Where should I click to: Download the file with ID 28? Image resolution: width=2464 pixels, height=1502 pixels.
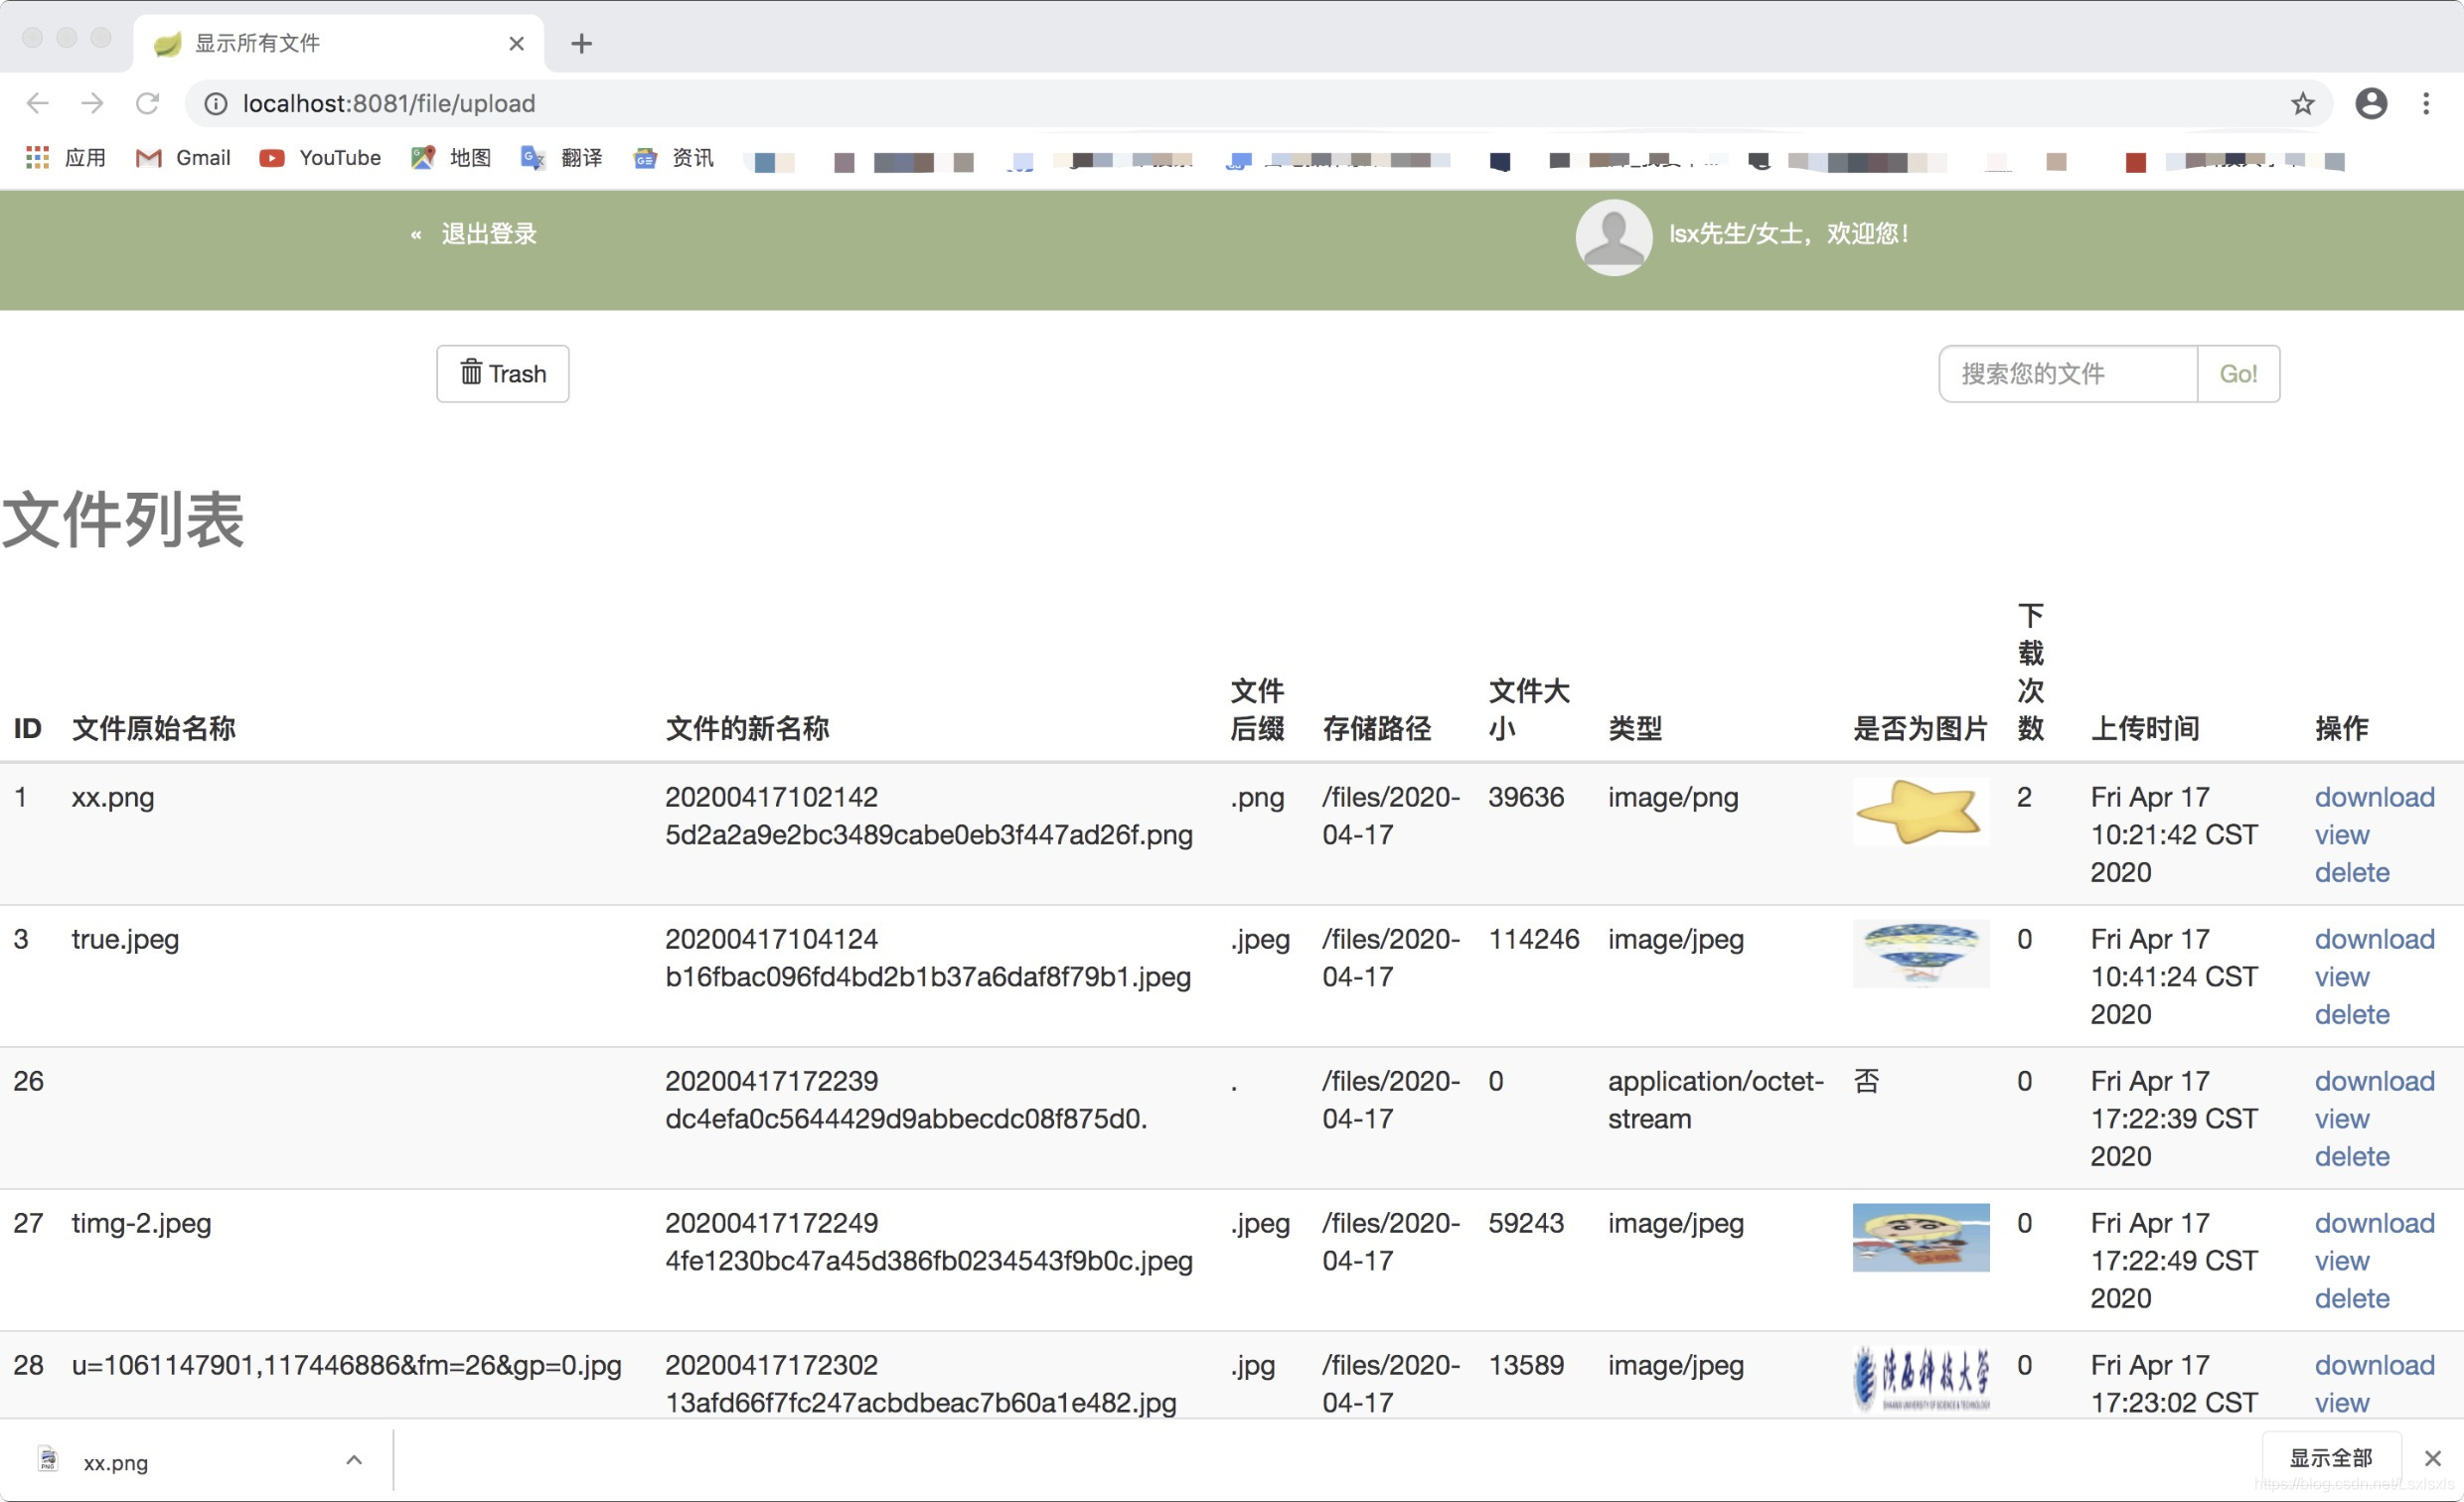point(2374,1365)
